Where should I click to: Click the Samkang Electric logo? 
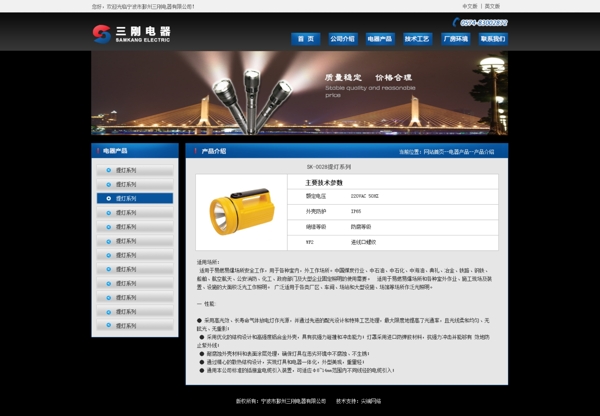click(x=131, y=34)
